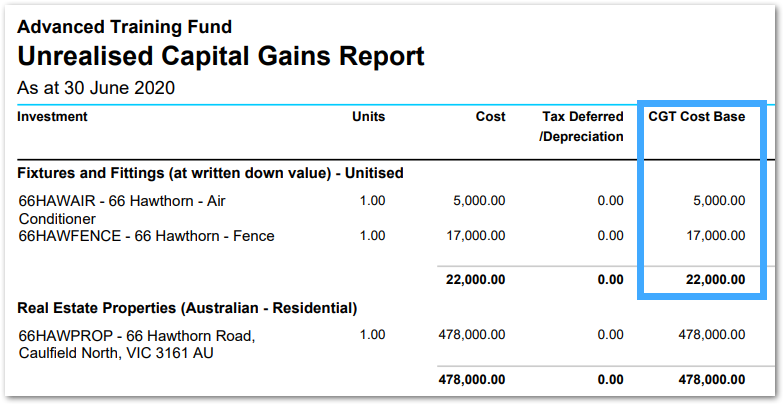Click the Units column header

(x=368, y=116)
